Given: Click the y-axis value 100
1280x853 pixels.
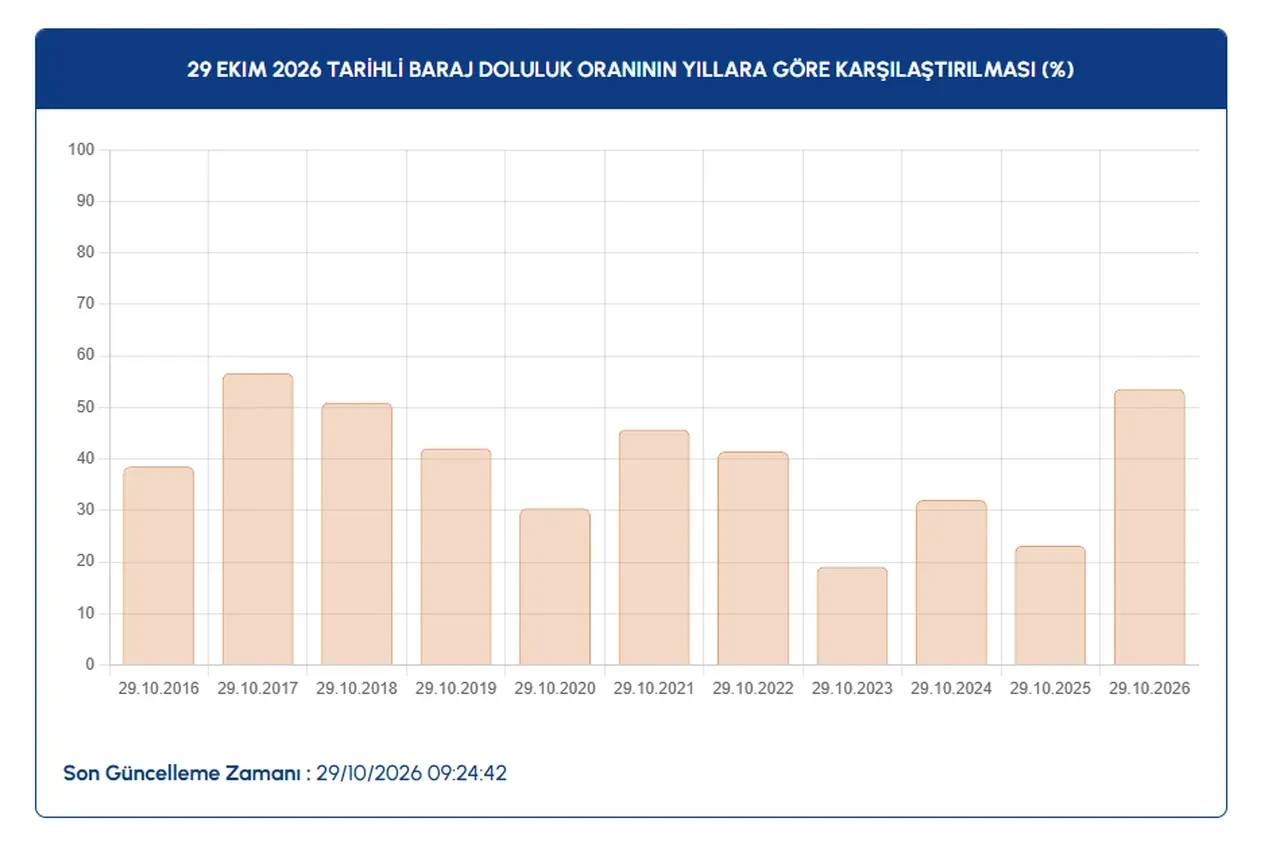Looking at the screenshot, I should 81,150.
